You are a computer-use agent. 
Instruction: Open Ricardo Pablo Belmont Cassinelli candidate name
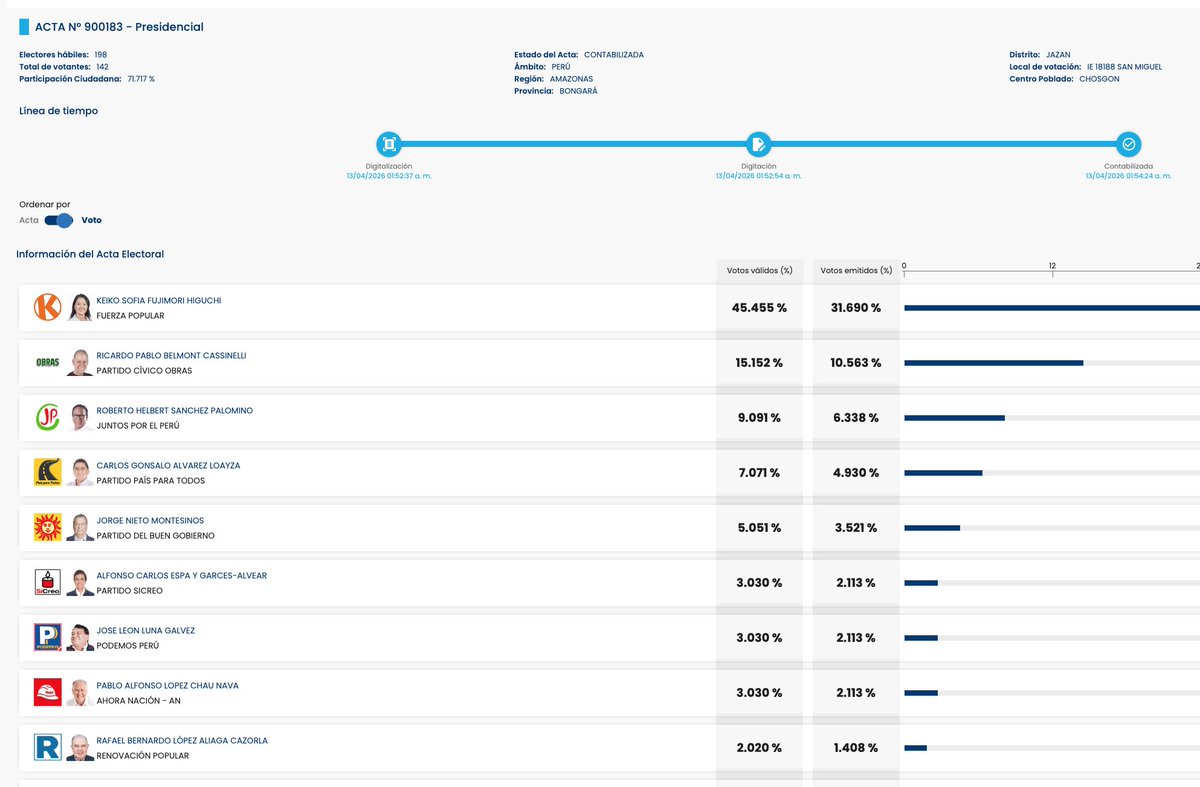pos(171,355)
